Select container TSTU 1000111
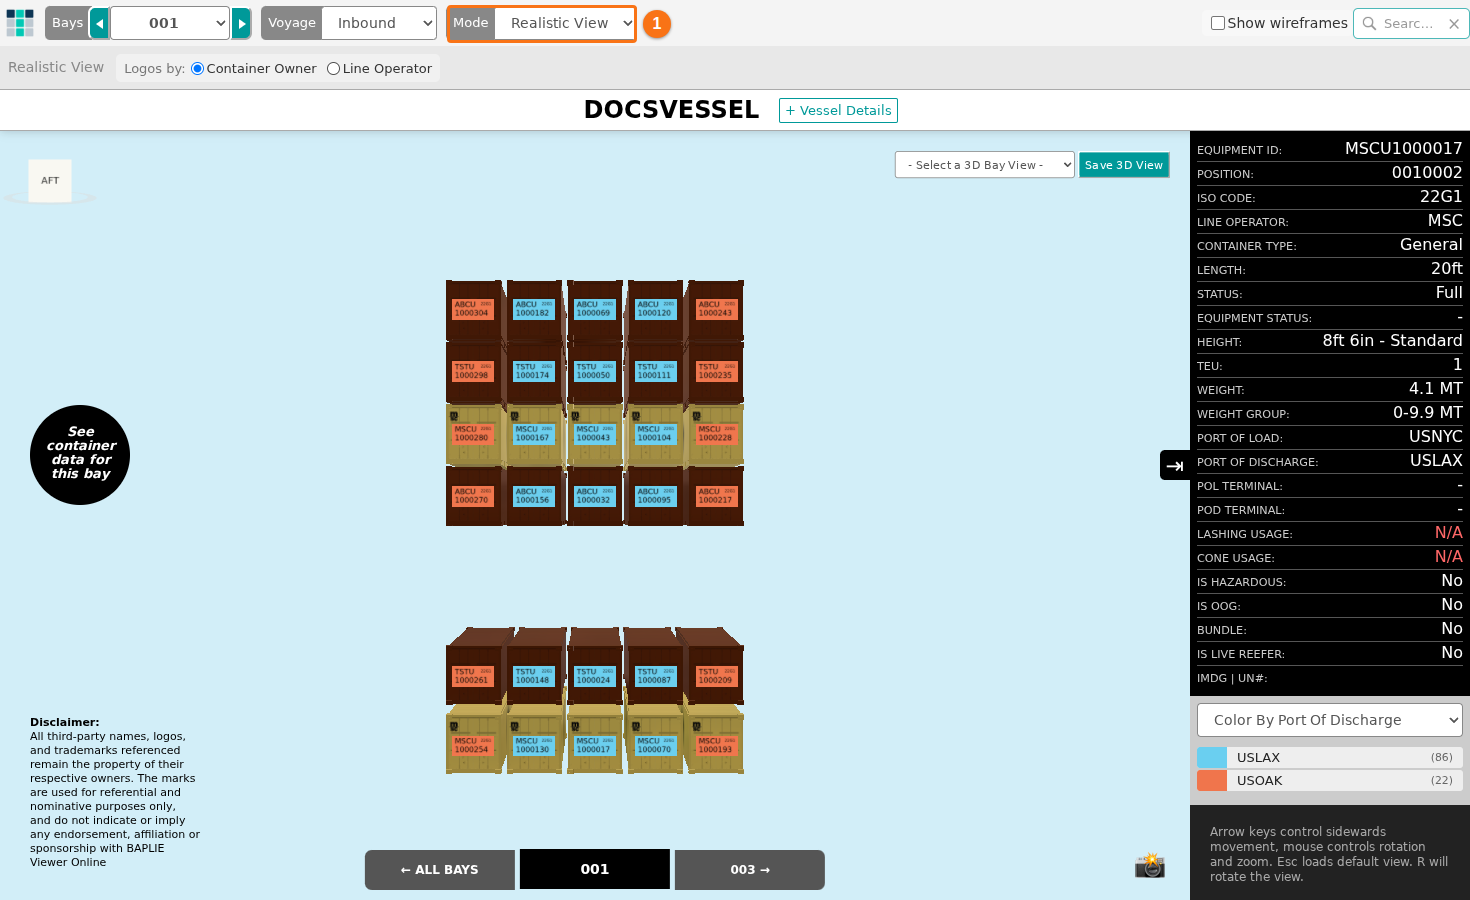The height and width of the screenshot is (900, 1470). click(654, 371)
